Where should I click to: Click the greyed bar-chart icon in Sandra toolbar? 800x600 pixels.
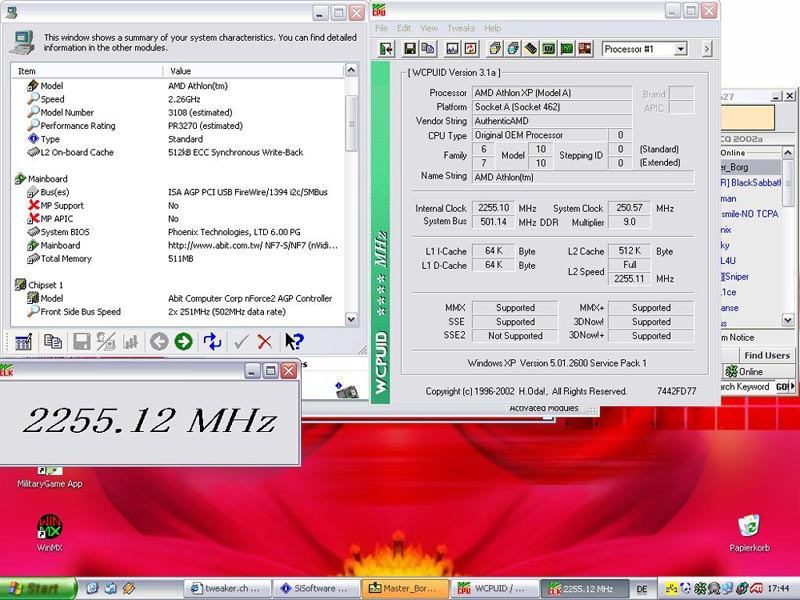click(131, 341)
